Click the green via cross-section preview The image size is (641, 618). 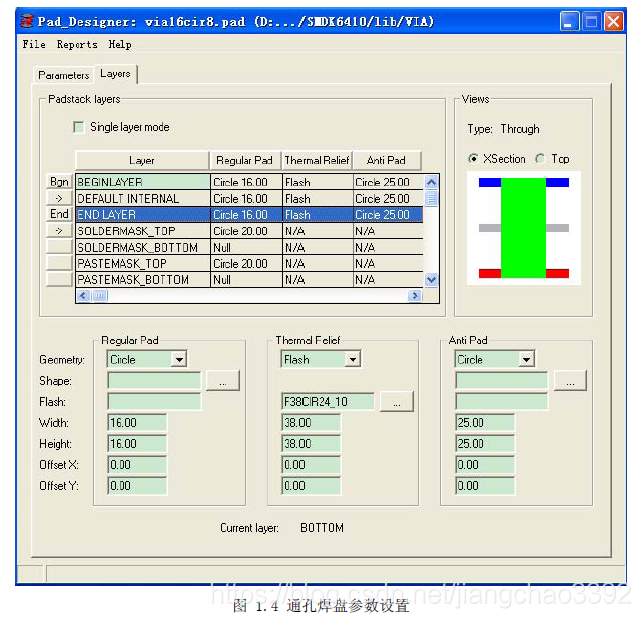tap(523, 228)
